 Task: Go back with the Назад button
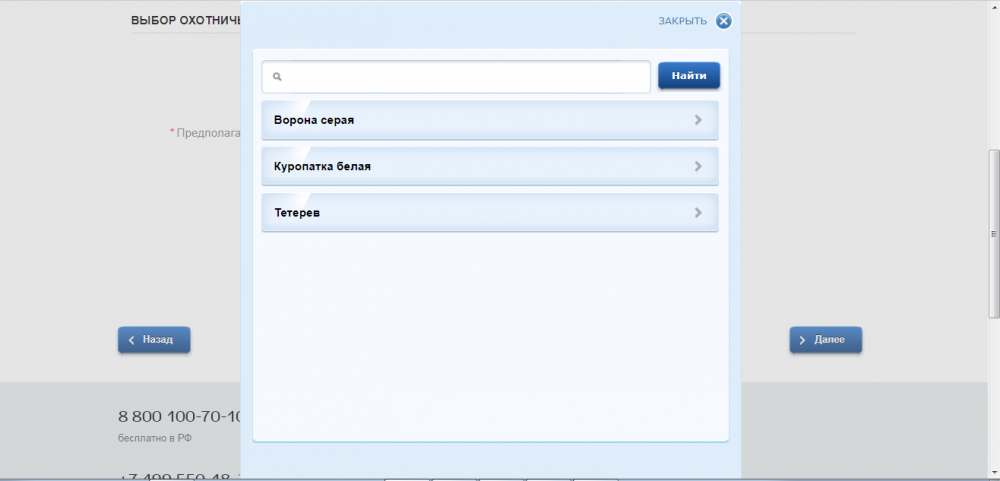tap(154, 340)
